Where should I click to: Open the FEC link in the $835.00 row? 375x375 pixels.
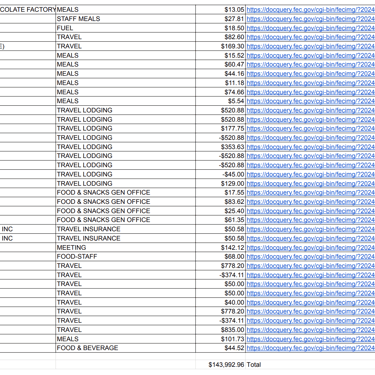pyautogui.click(x=310, y=330)
